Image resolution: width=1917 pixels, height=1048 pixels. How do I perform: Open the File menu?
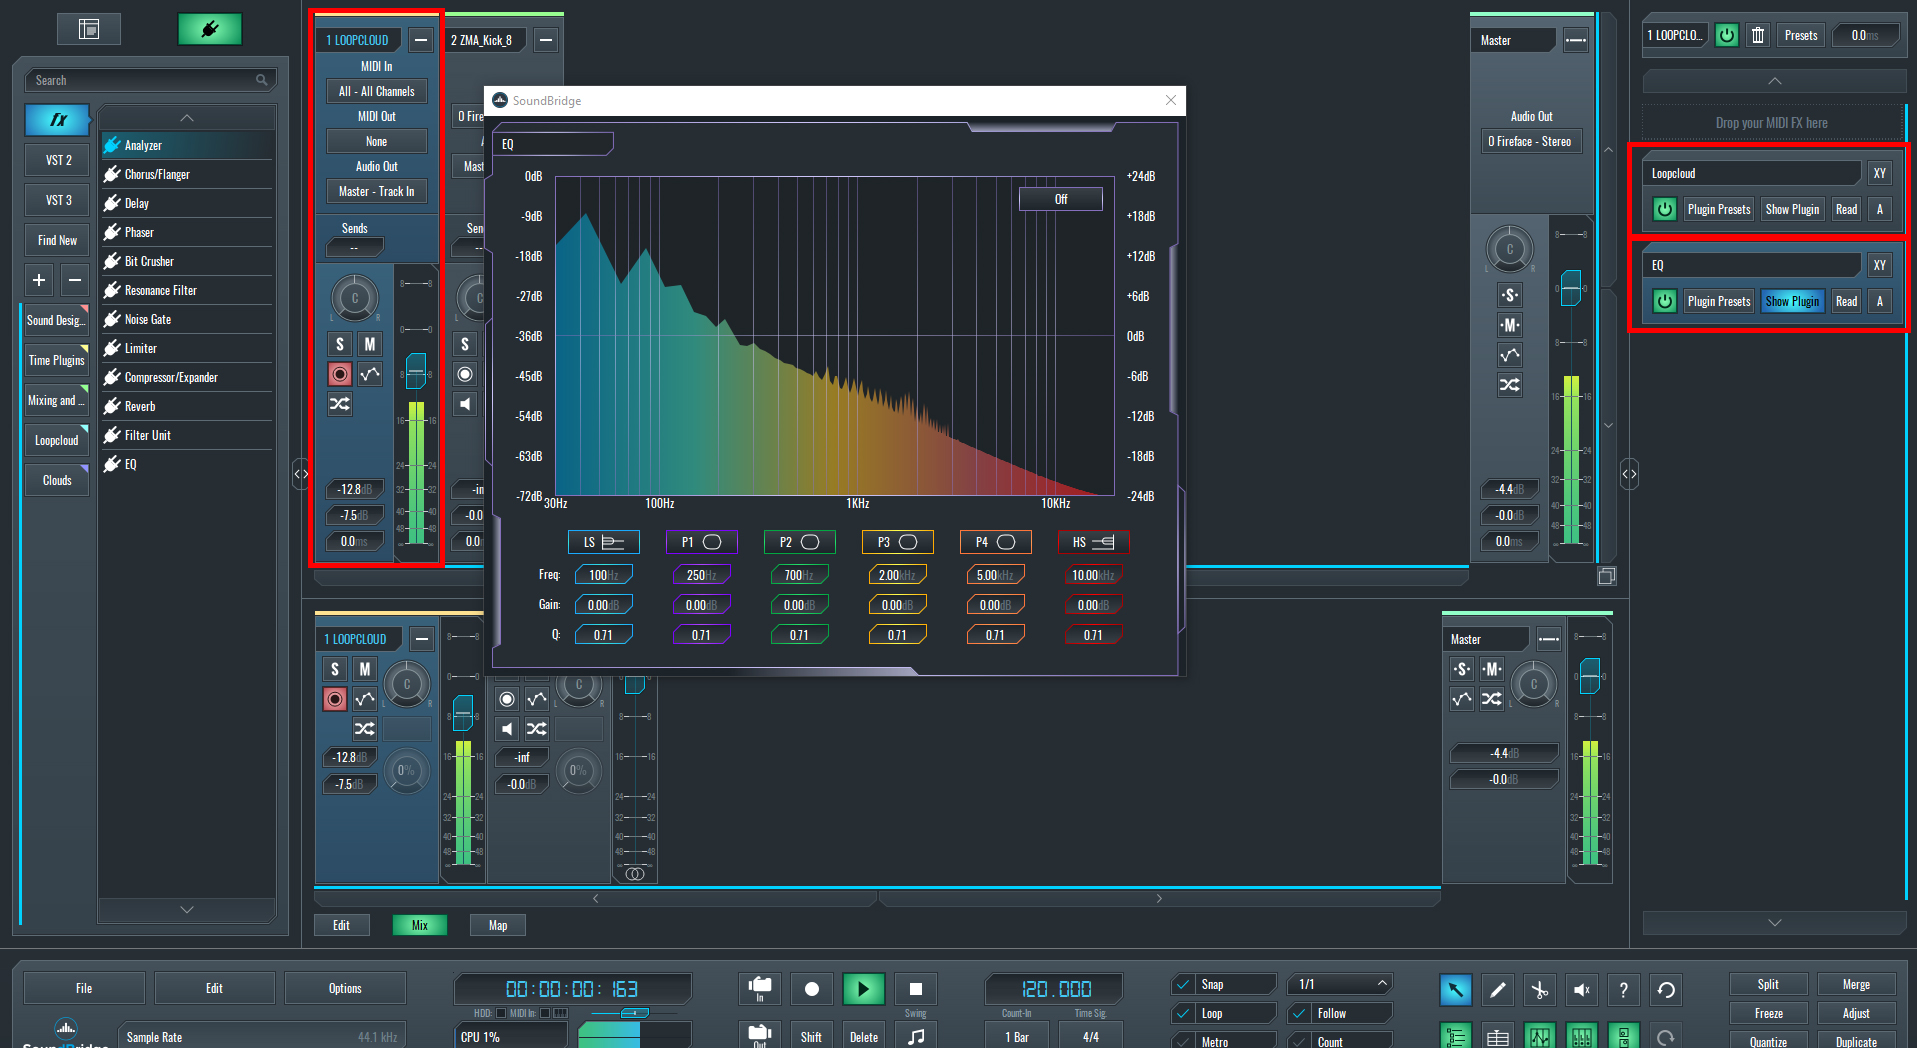click(x=84, y=988)
